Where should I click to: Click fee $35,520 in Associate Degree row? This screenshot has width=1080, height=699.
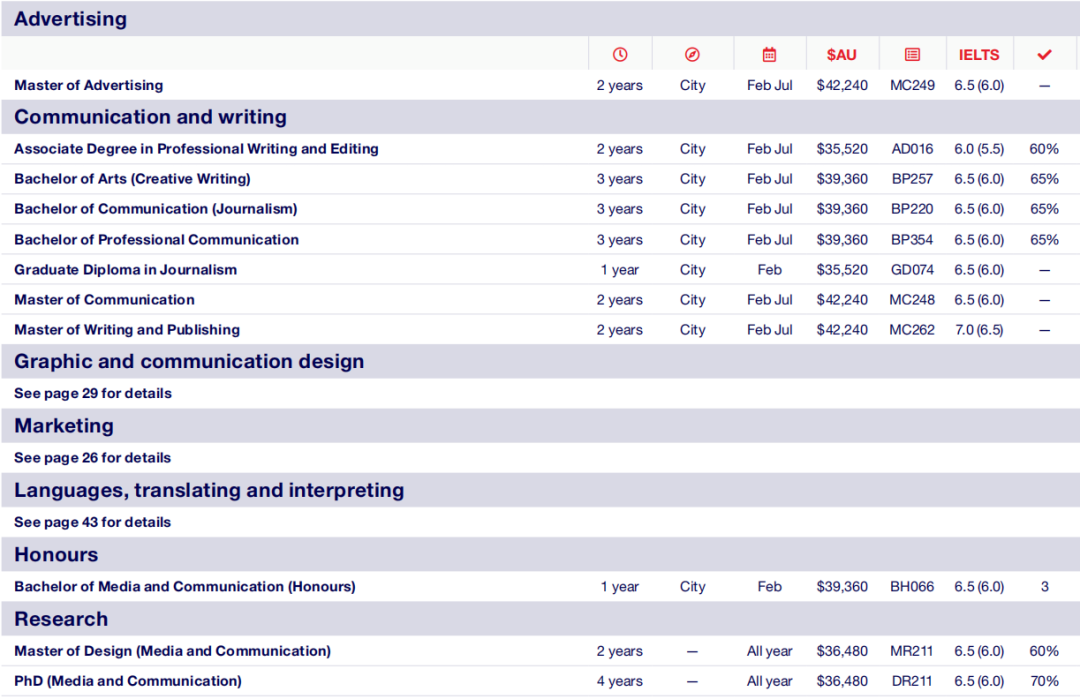coord(842,149)
